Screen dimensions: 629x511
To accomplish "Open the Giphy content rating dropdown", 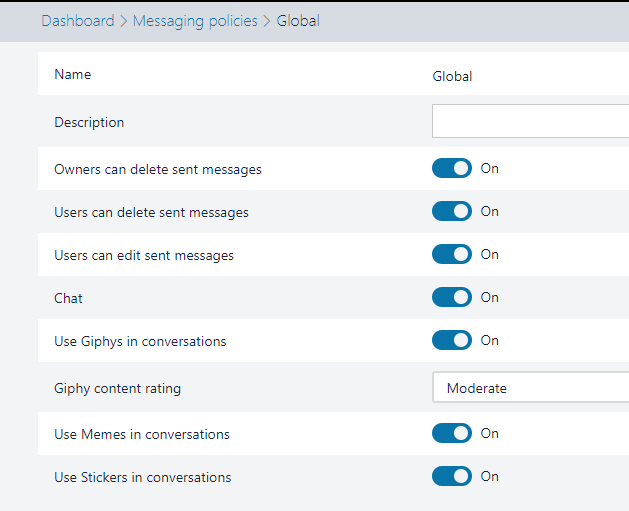I will pos(530,388).
